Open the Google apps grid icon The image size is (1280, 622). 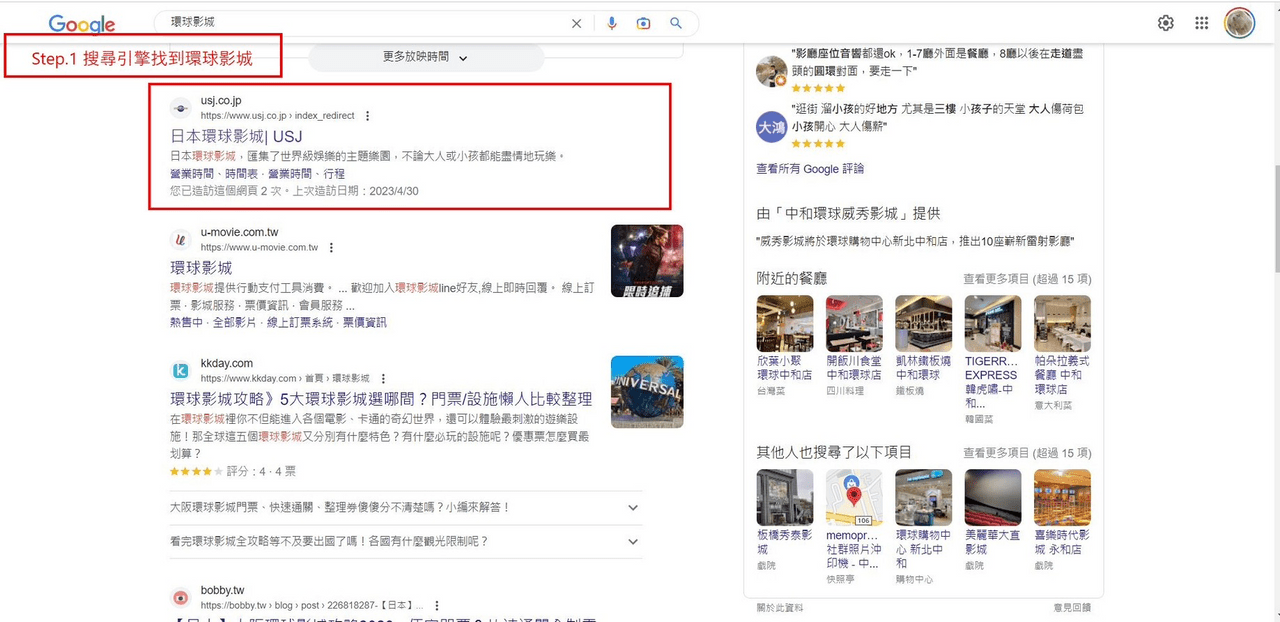[x=1202, y=23]
